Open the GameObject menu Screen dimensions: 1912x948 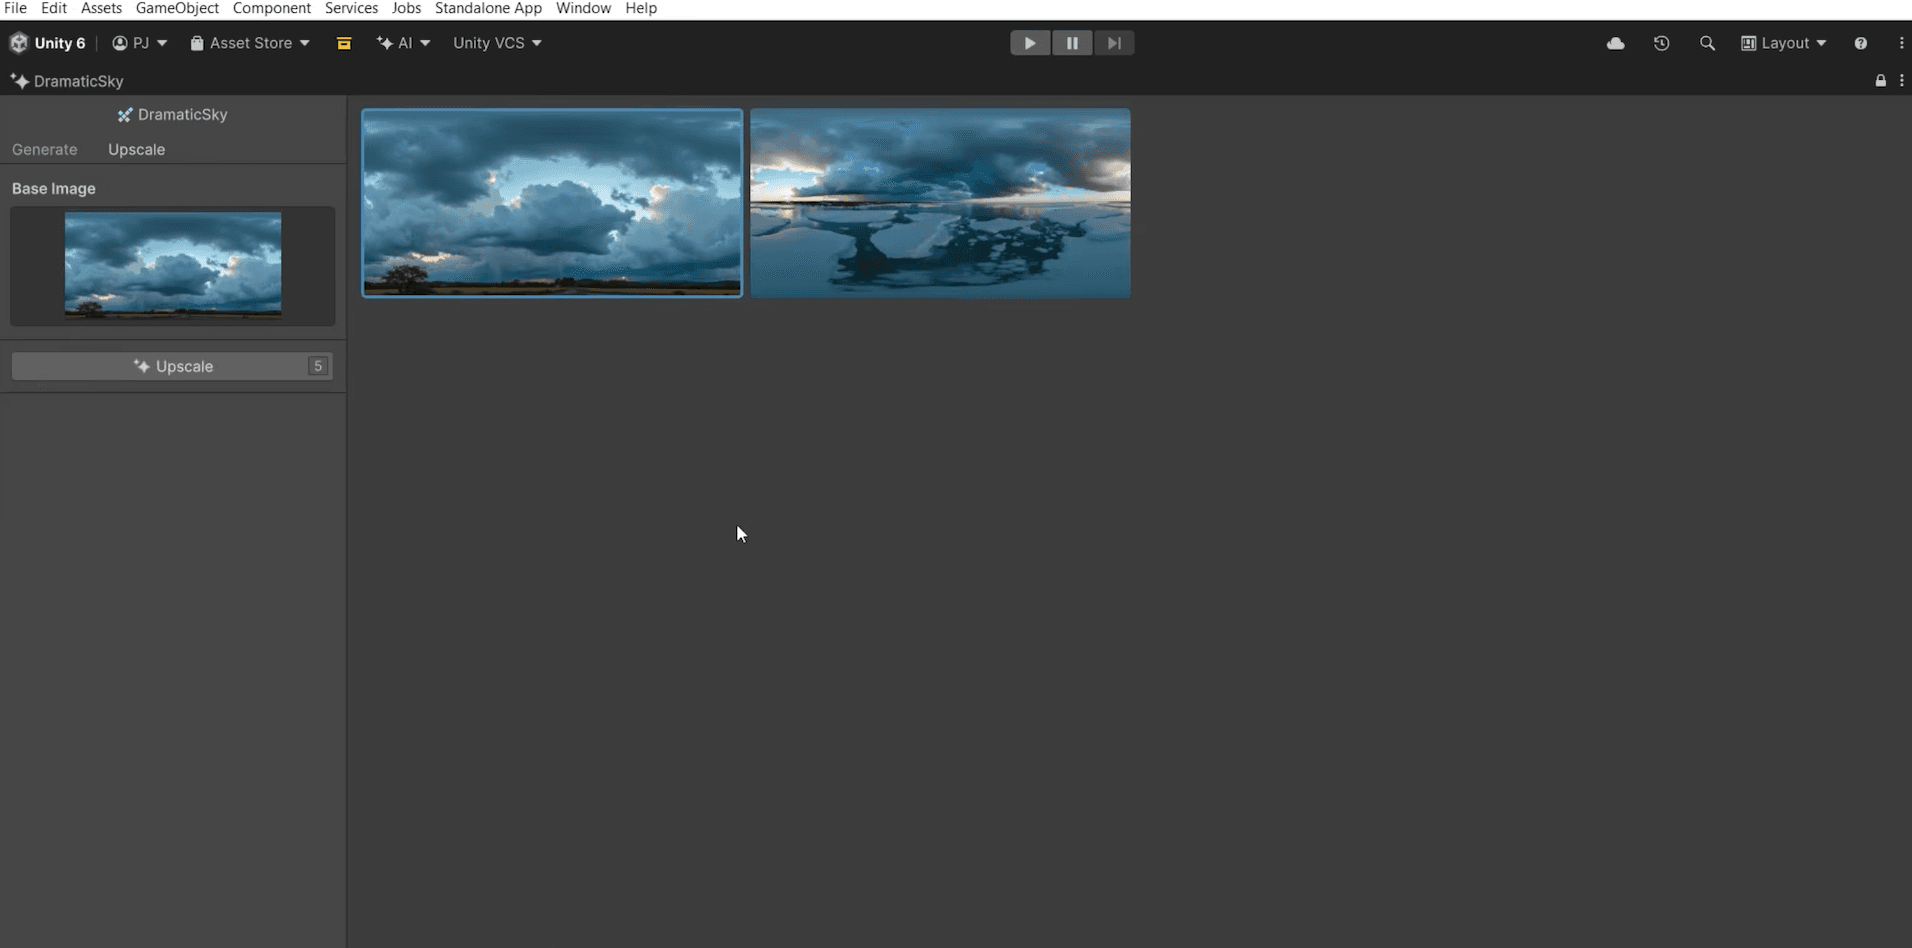pos(177,9)
